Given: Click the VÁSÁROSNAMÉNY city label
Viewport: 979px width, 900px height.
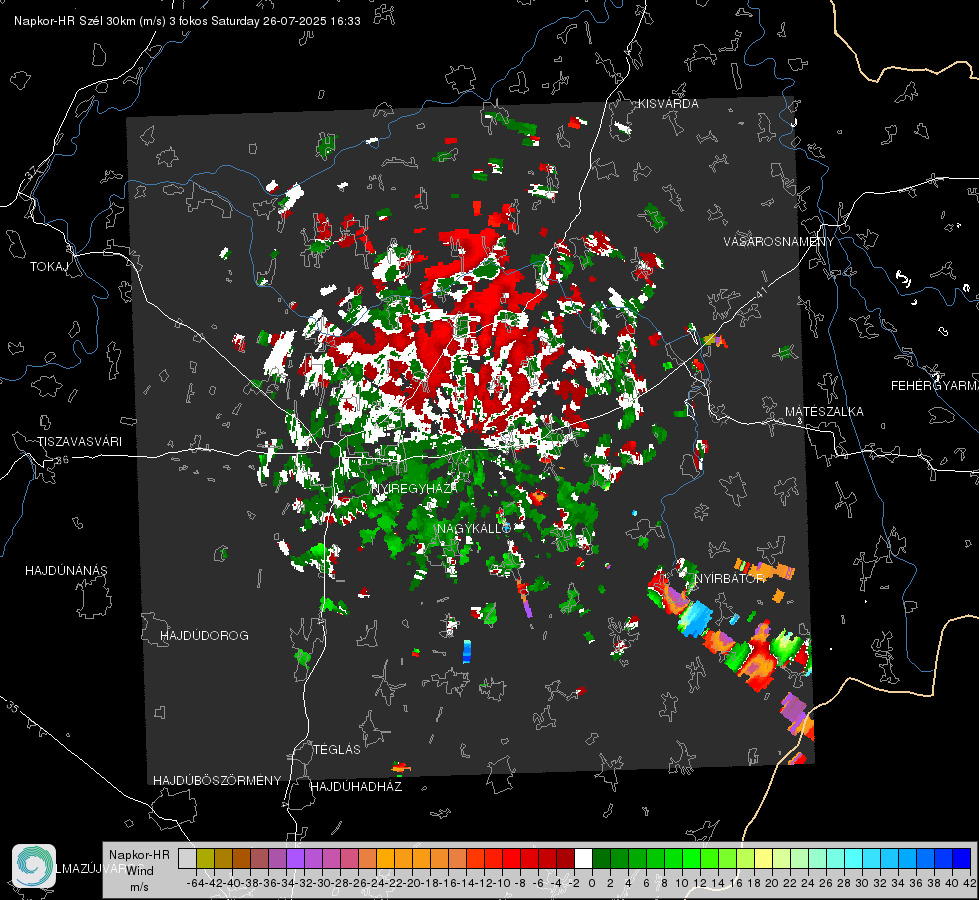Looking at the screenshot, I should 779,242.
